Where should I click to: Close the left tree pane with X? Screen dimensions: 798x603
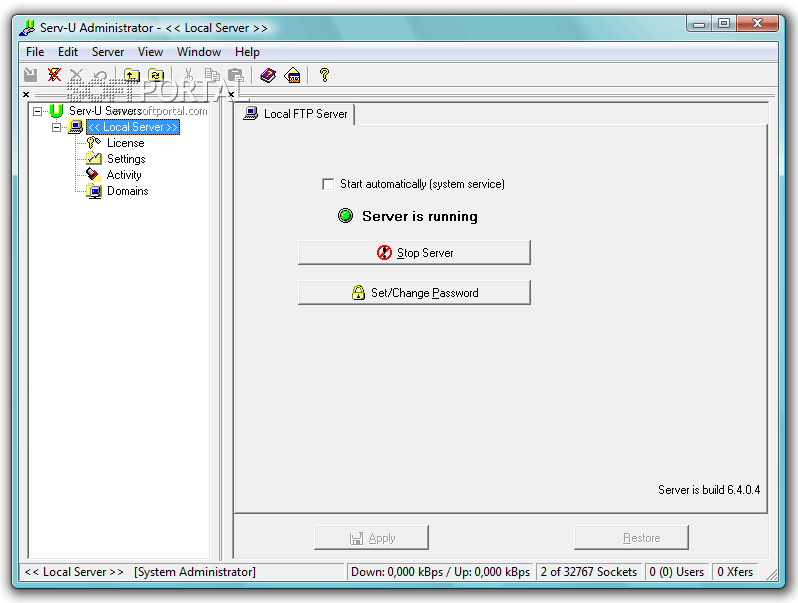[x=26, y=95]
